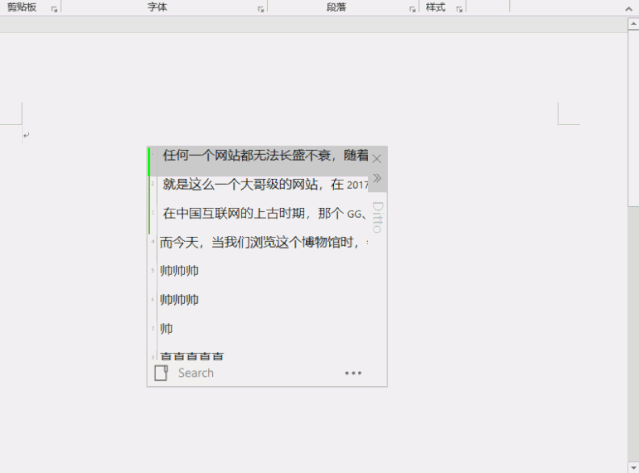Select the partially visible eighth clip

coord(259,355)
